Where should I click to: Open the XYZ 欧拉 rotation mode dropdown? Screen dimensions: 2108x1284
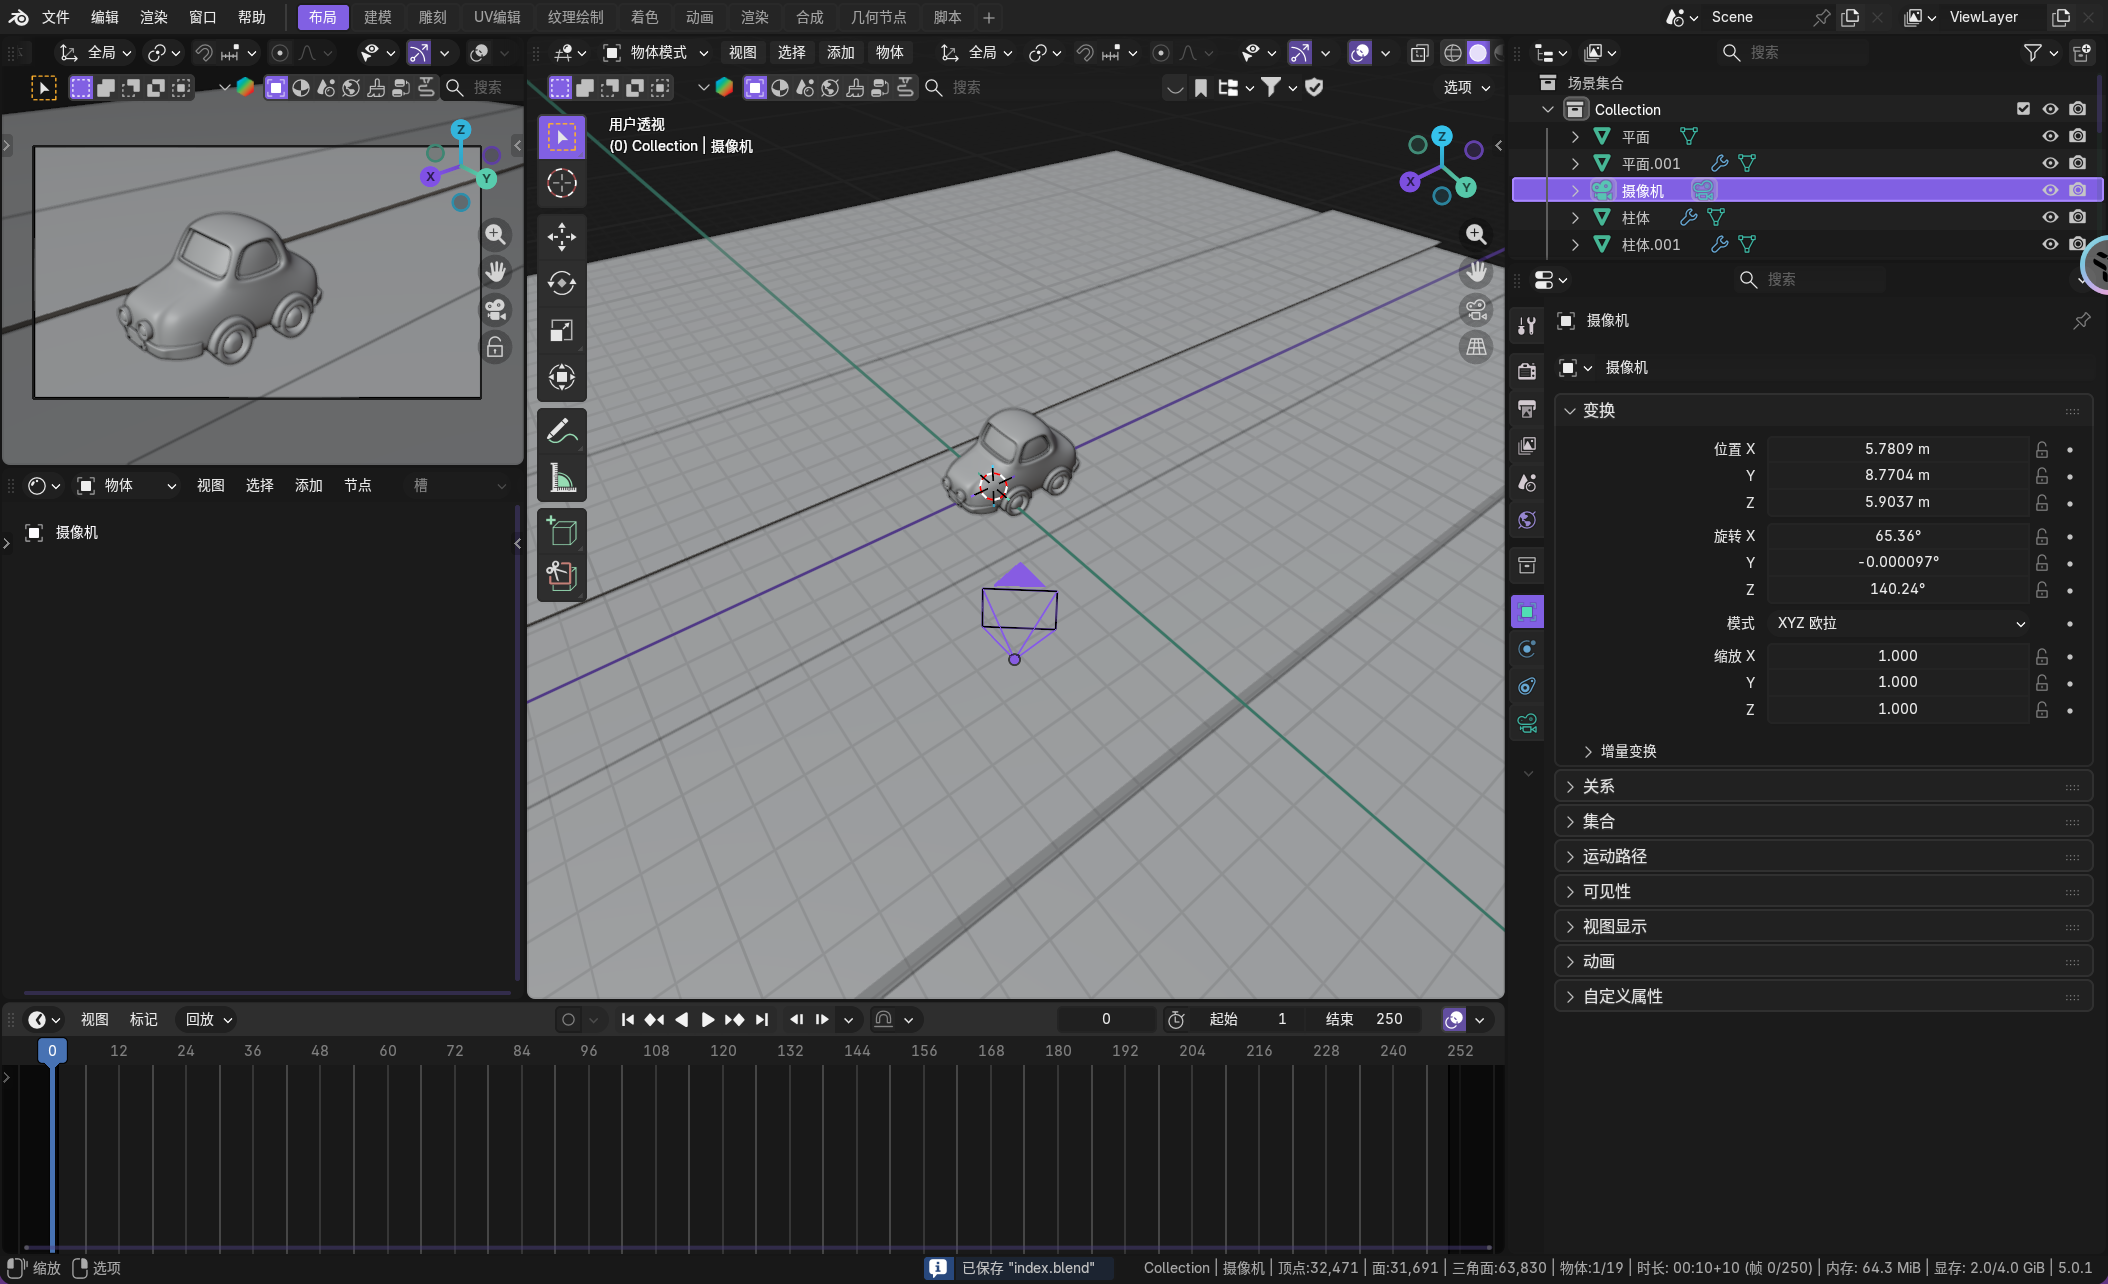coord(1900,623)
